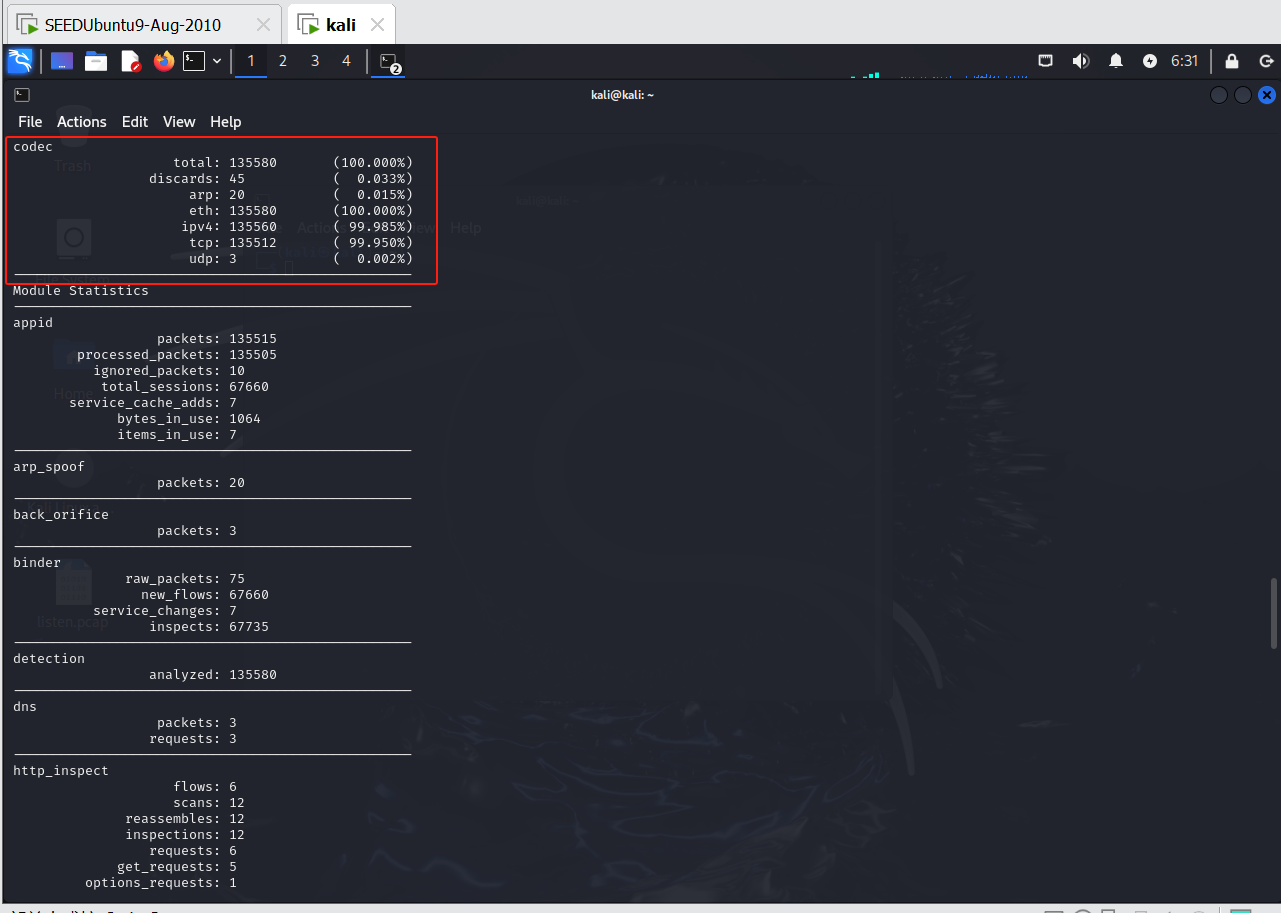Click the "new_flows: 67660" line
The height and width of the screenshot is (913, 1281).
(205, 595)
